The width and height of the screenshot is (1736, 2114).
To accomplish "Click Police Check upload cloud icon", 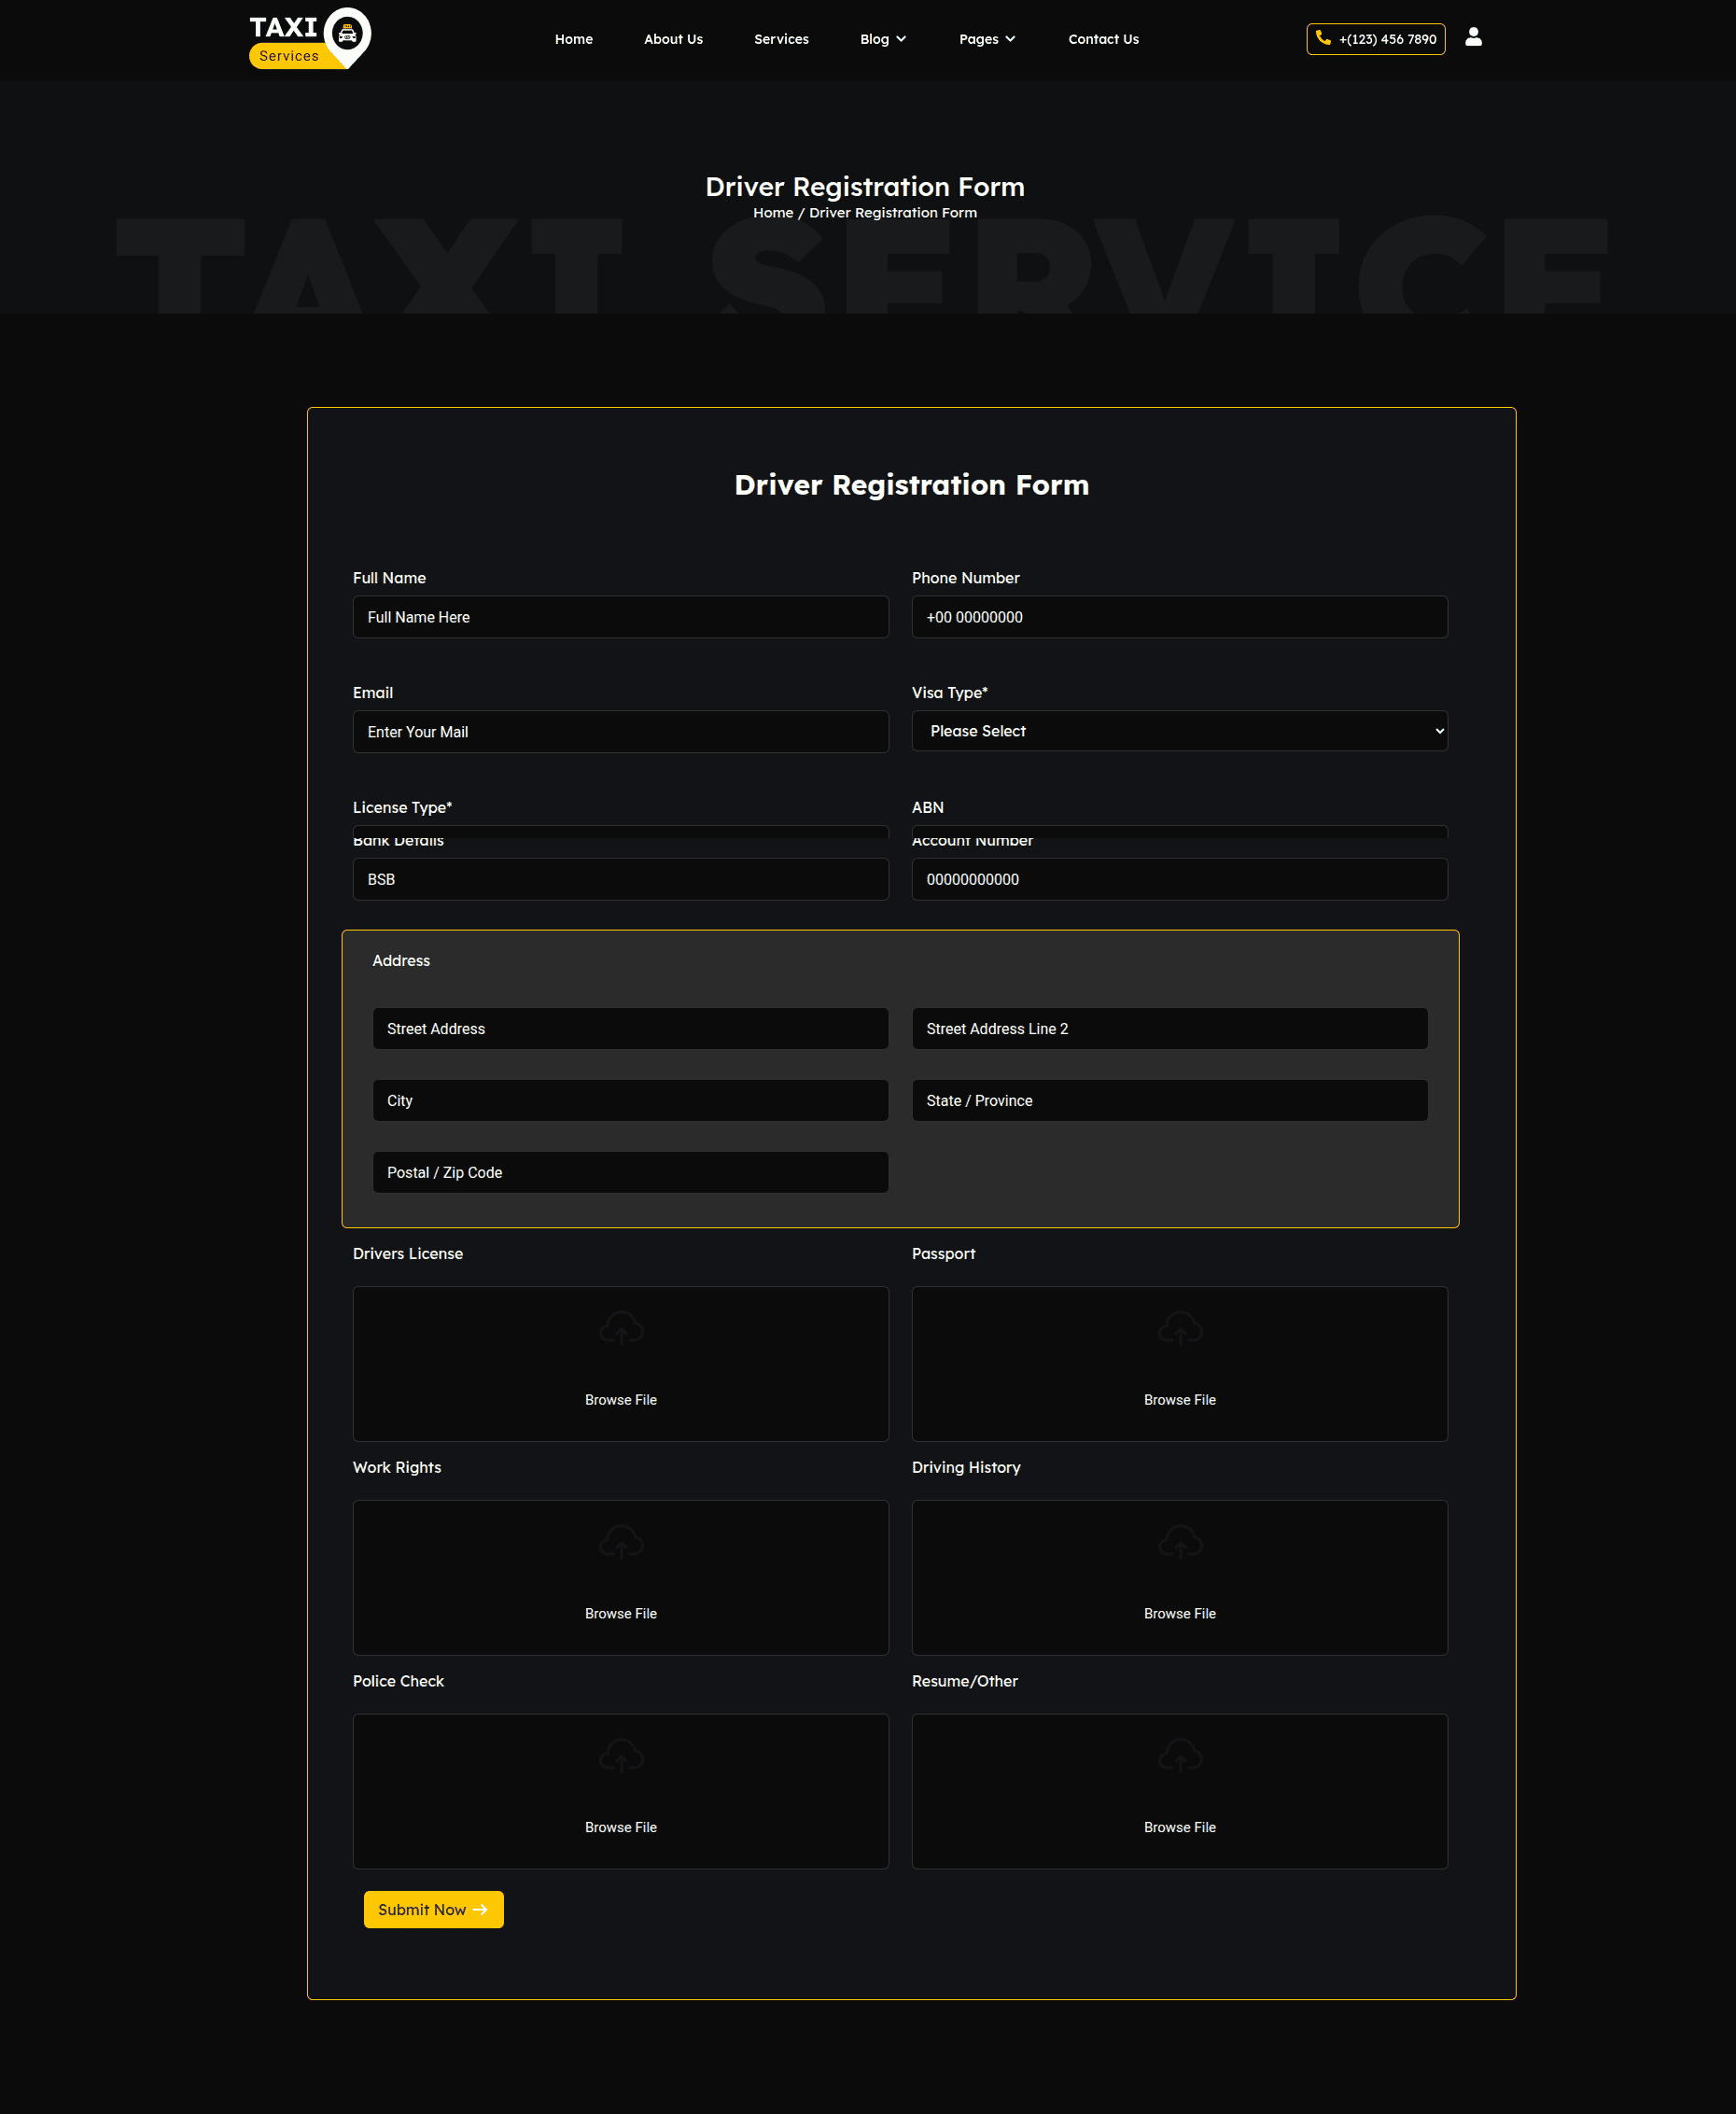I will [621, 1756].
